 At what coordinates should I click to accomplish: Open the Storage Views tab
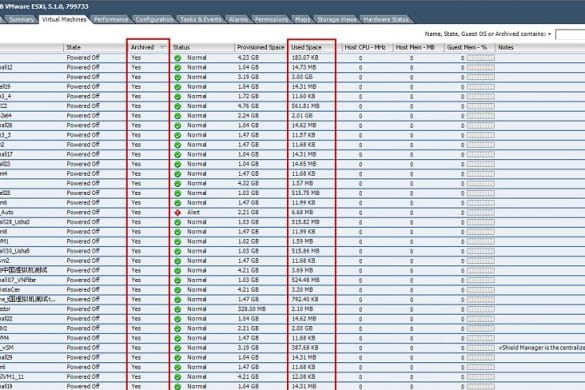(x=337, y=19)
